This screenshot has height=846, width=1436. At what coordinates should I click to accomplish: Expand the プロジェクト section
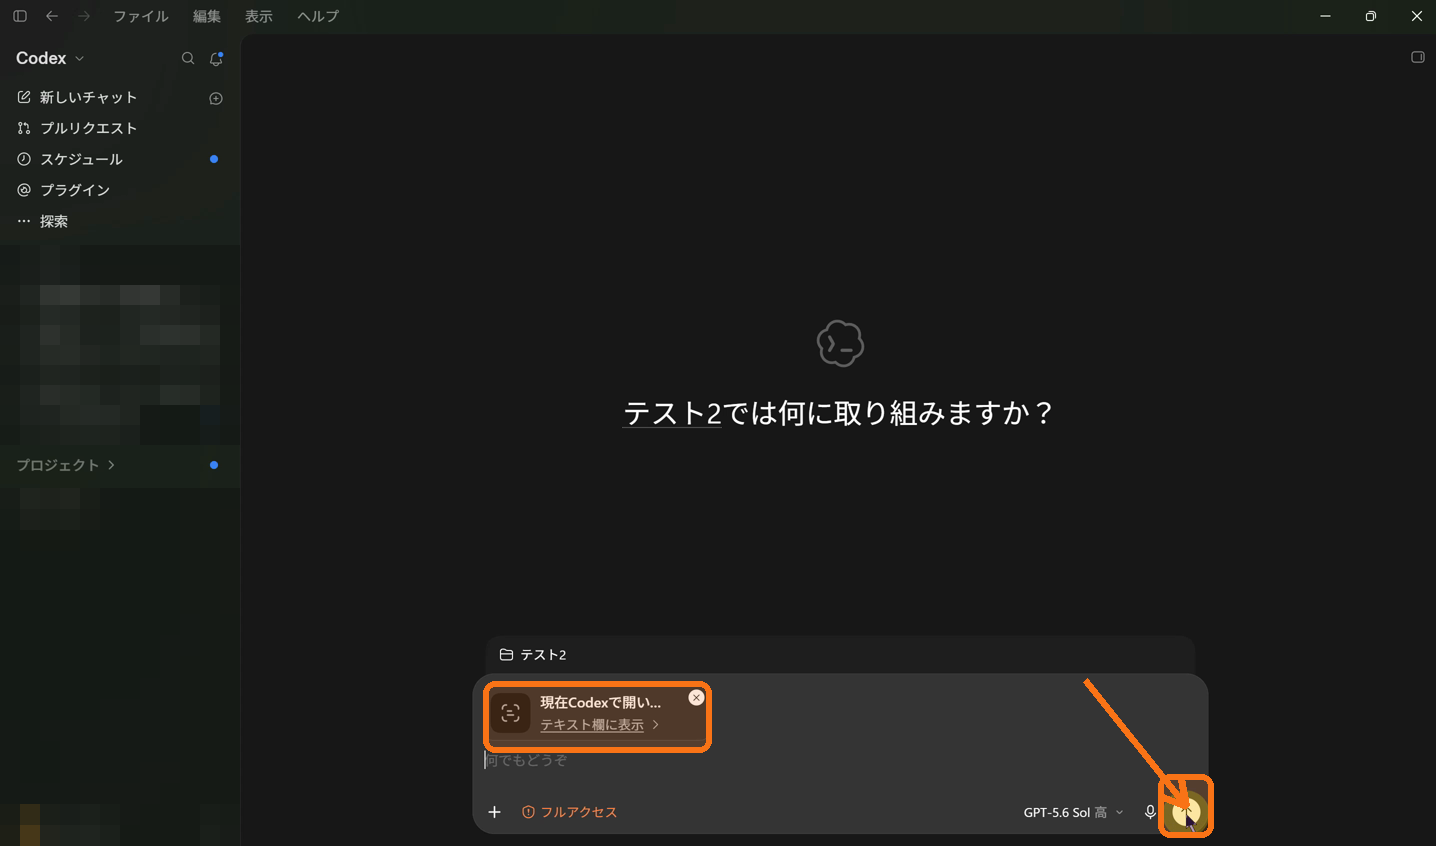pos(65,465)
